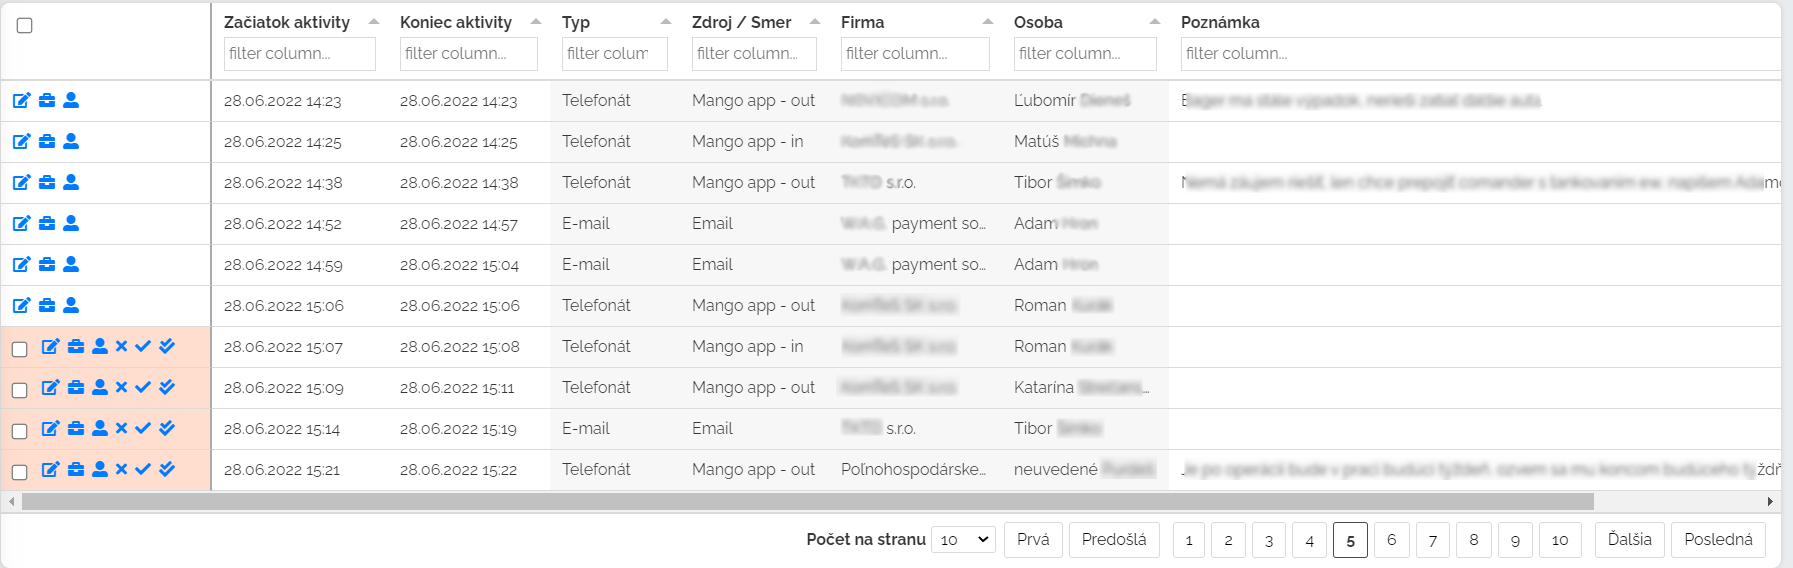Click edit icon for the 14:23 row
The image size is (1793, 568).
pos(22,100)
